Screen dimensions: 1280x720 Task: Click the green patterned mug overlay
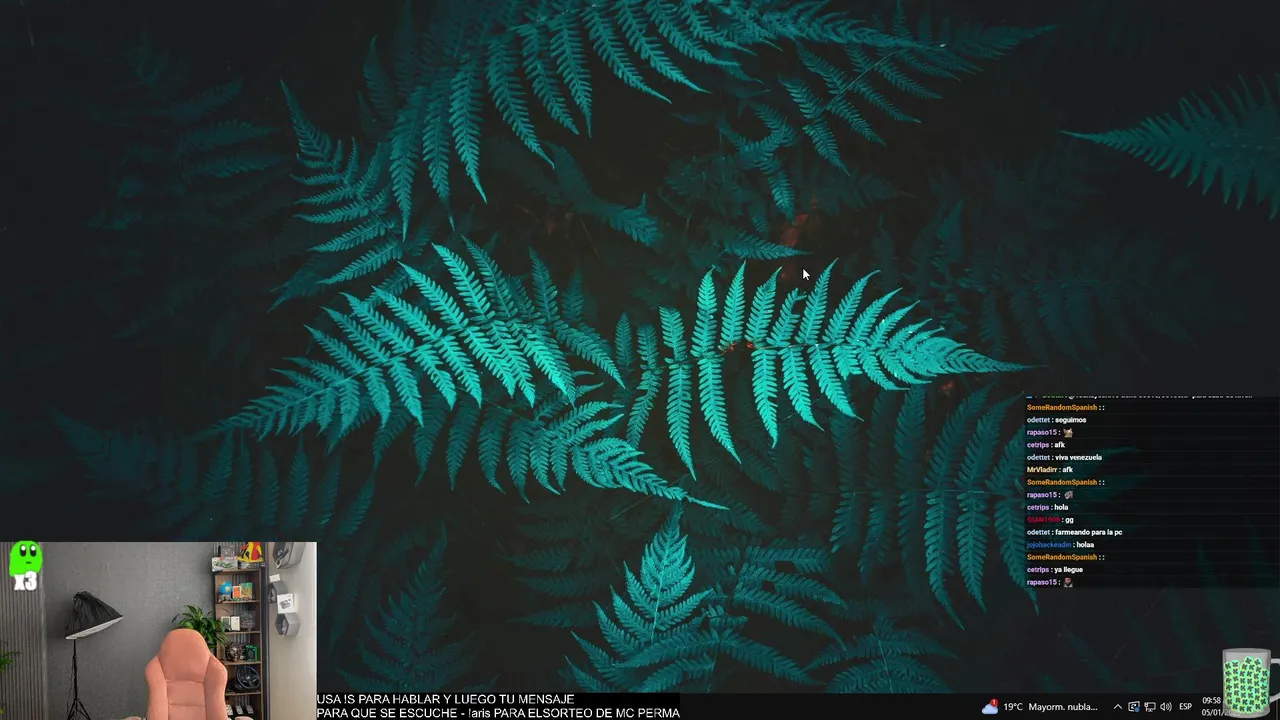pyautogui.click(x=1249, y=684)
